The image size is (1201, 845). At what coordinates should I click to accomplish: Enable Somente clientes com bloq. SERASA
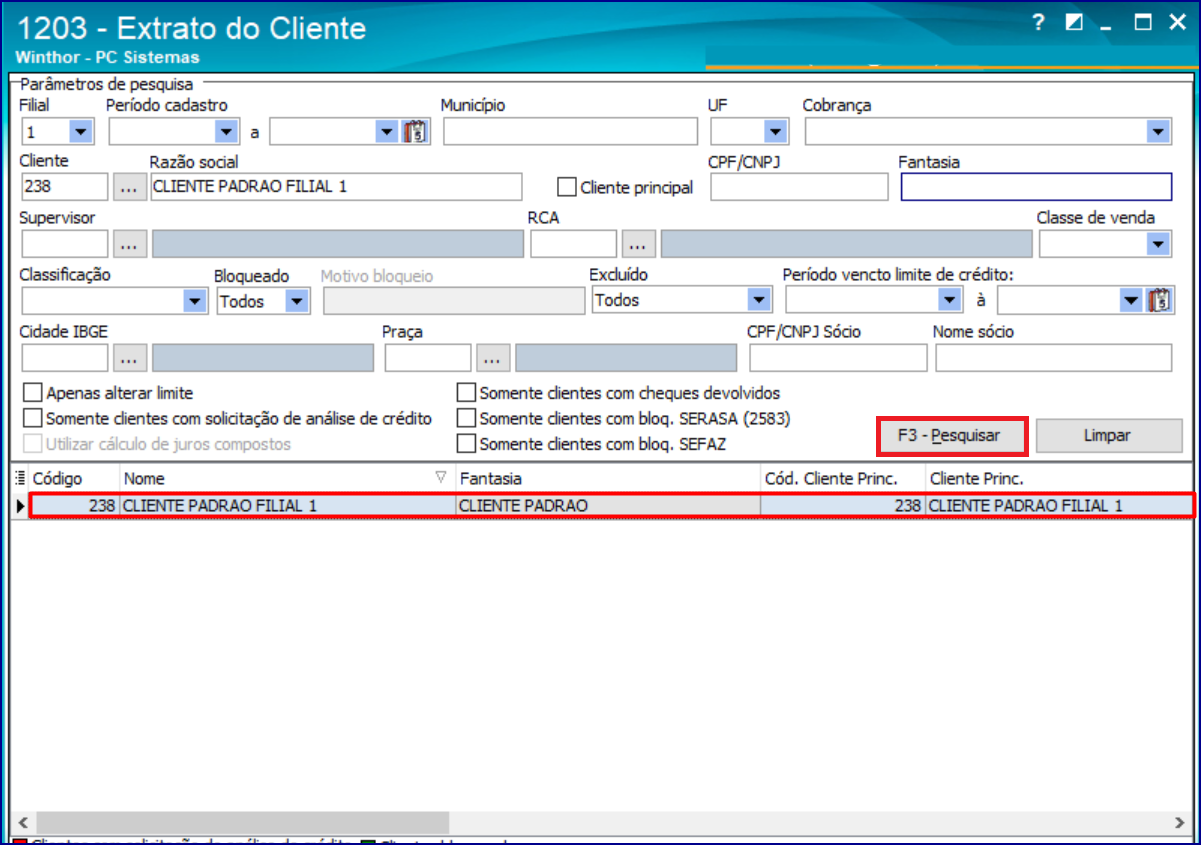coord(466,418)
